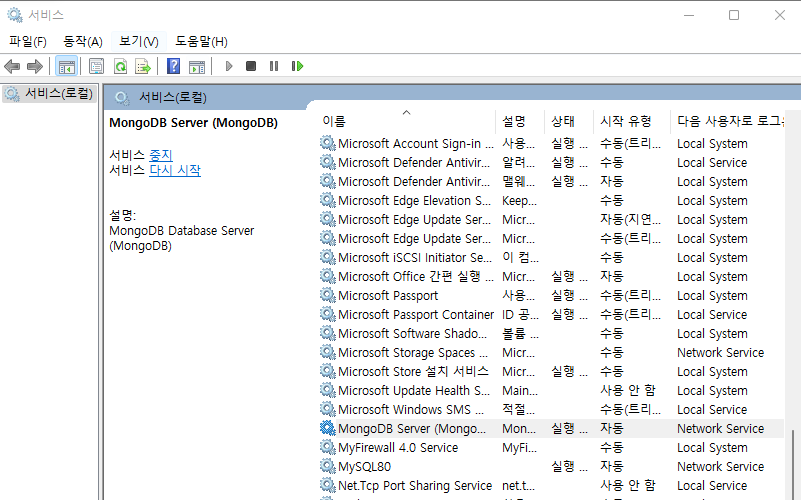
Task: Click the 다시 시작 restart link
Action: 175,170
